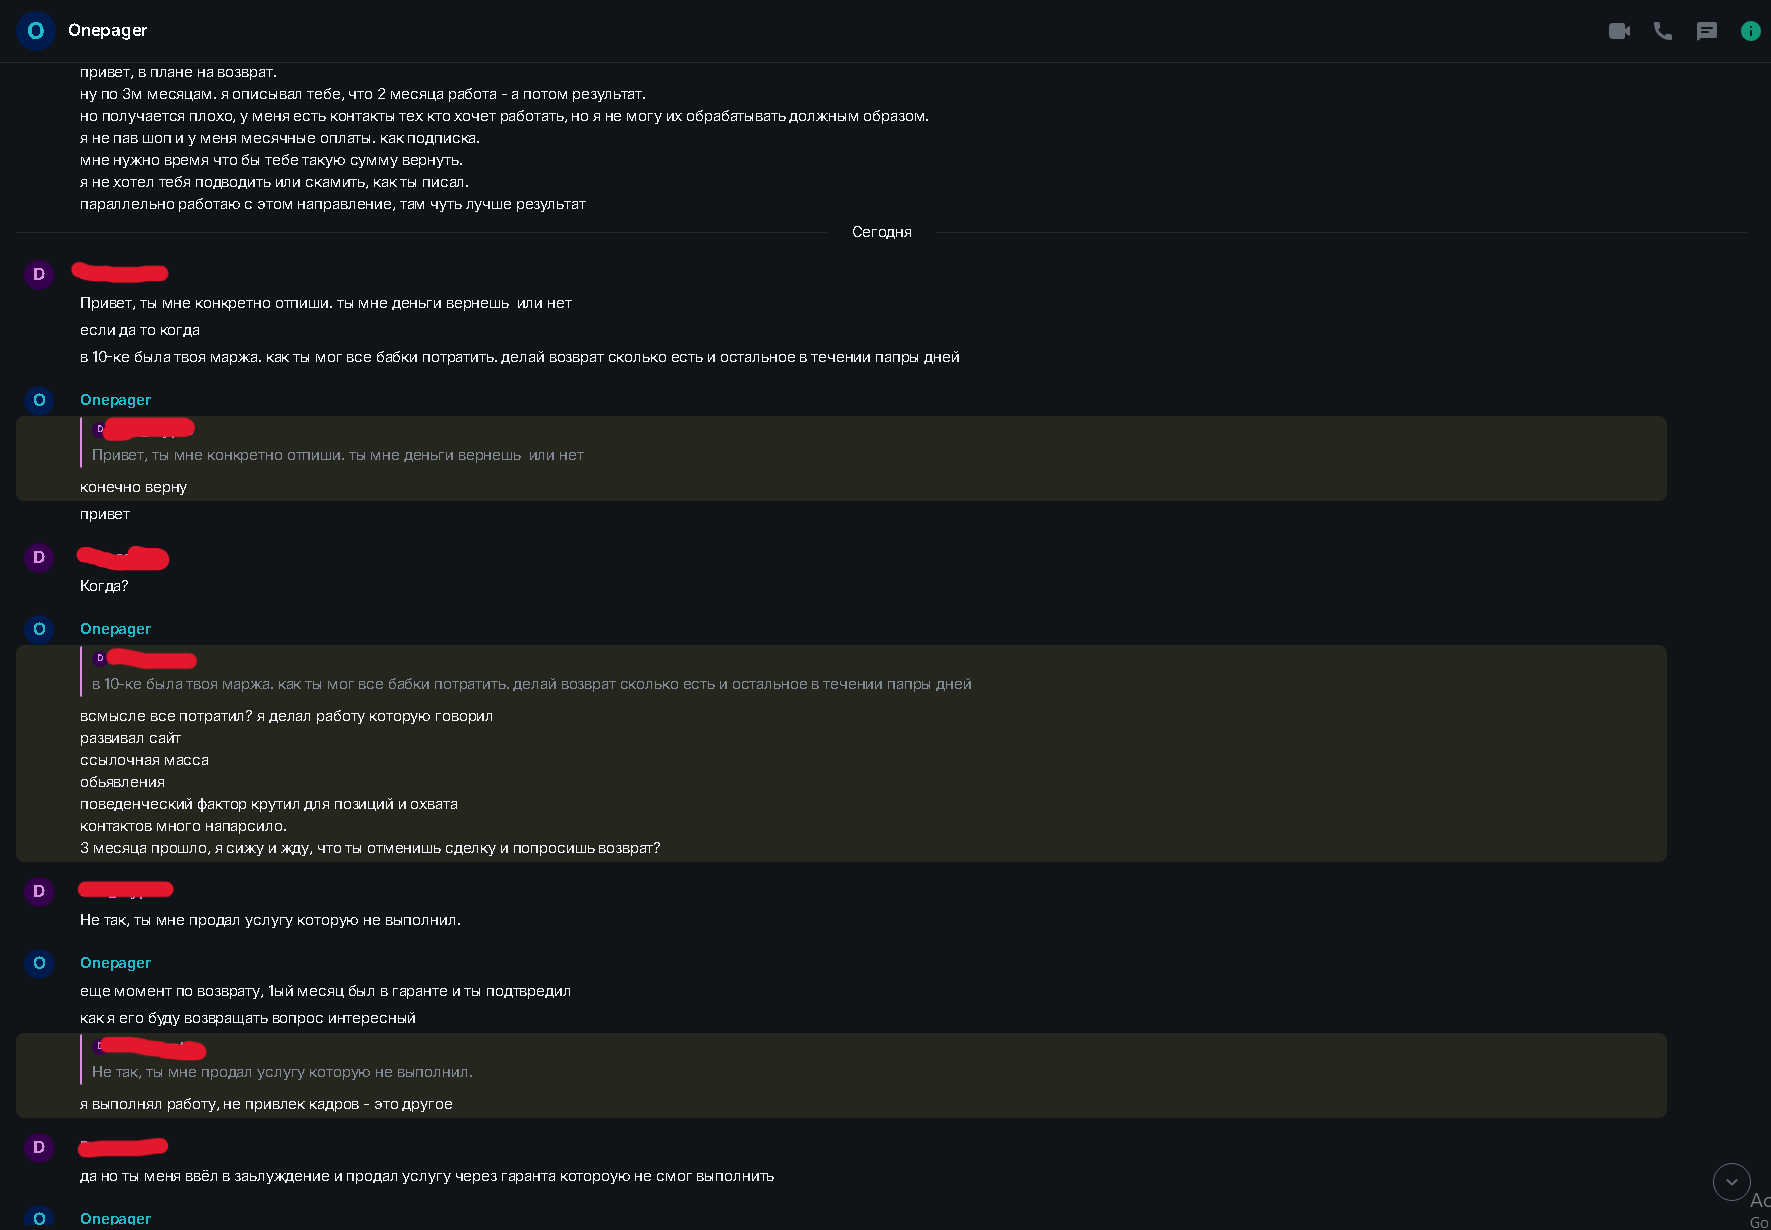
Task: Open quoted message "Привет, ты мне конкретно отпиши"
Action: pos(338,455)
